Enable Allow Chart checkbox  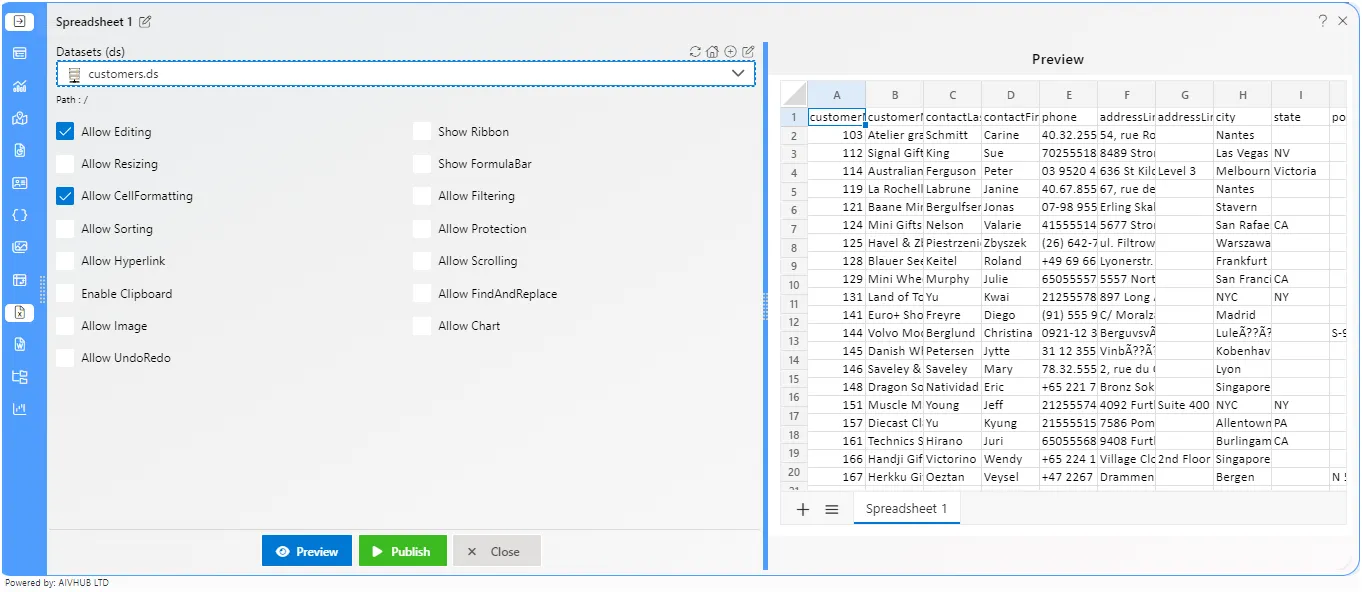coord(422,326)
